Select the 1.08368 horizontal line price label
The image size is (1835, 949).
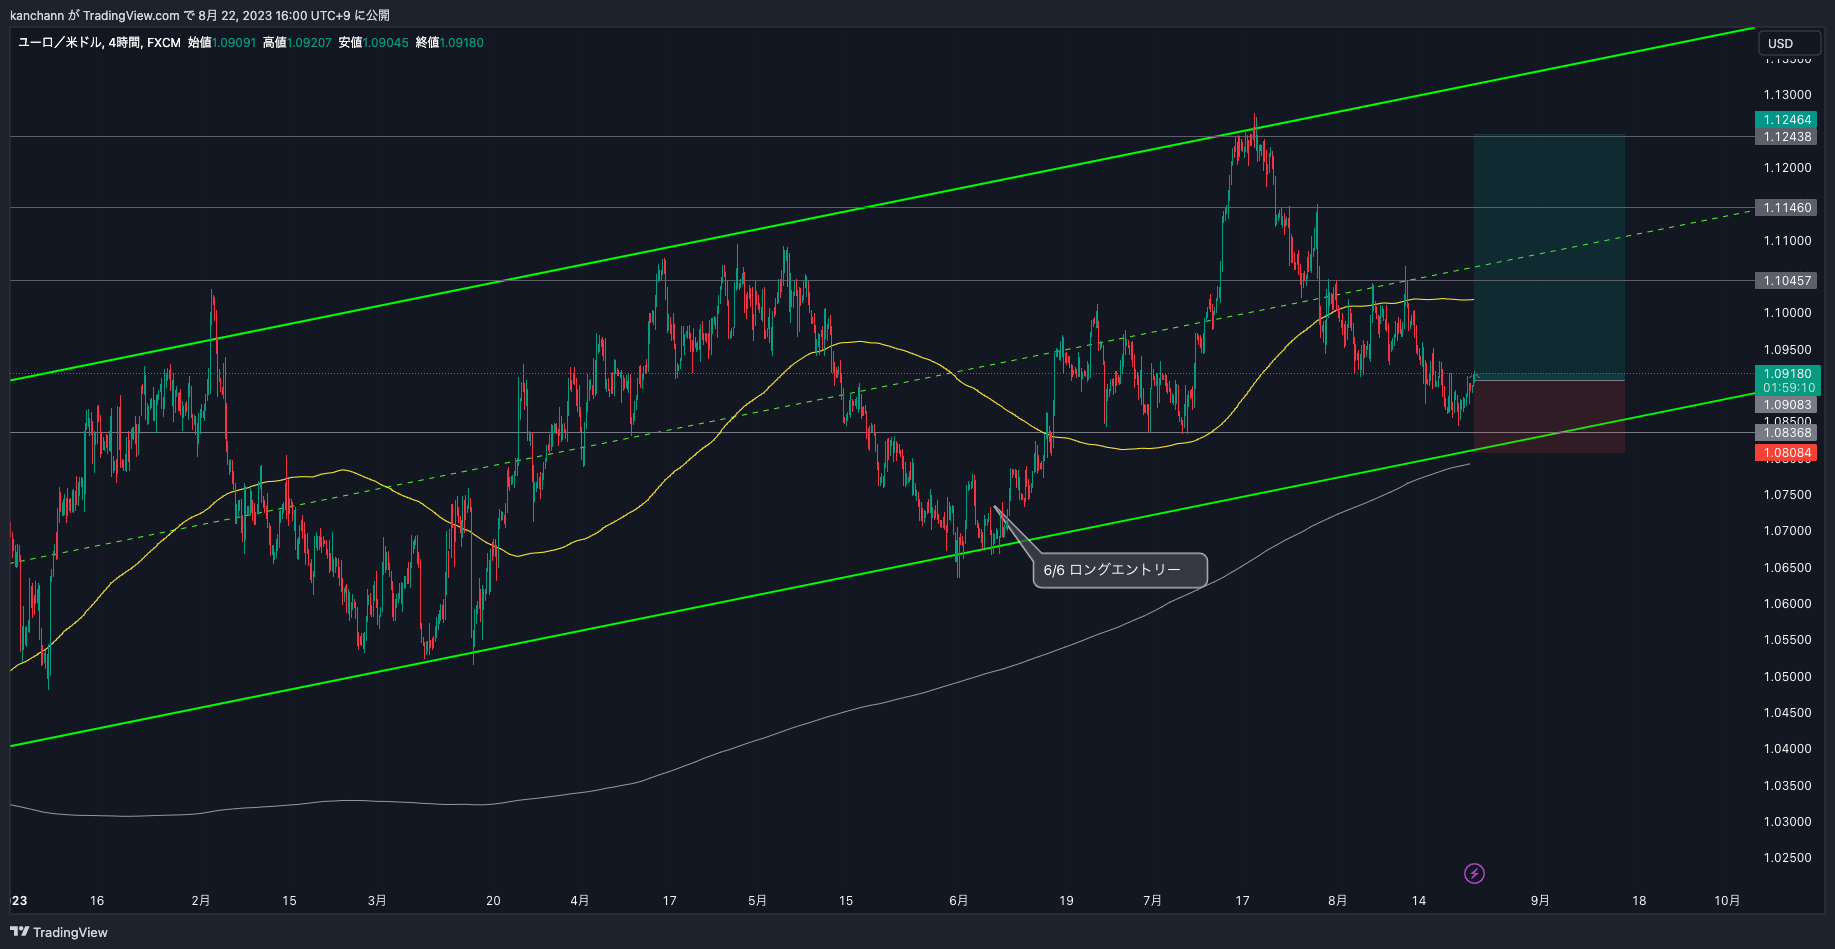pyautogui.click(x=1787, y=433)
